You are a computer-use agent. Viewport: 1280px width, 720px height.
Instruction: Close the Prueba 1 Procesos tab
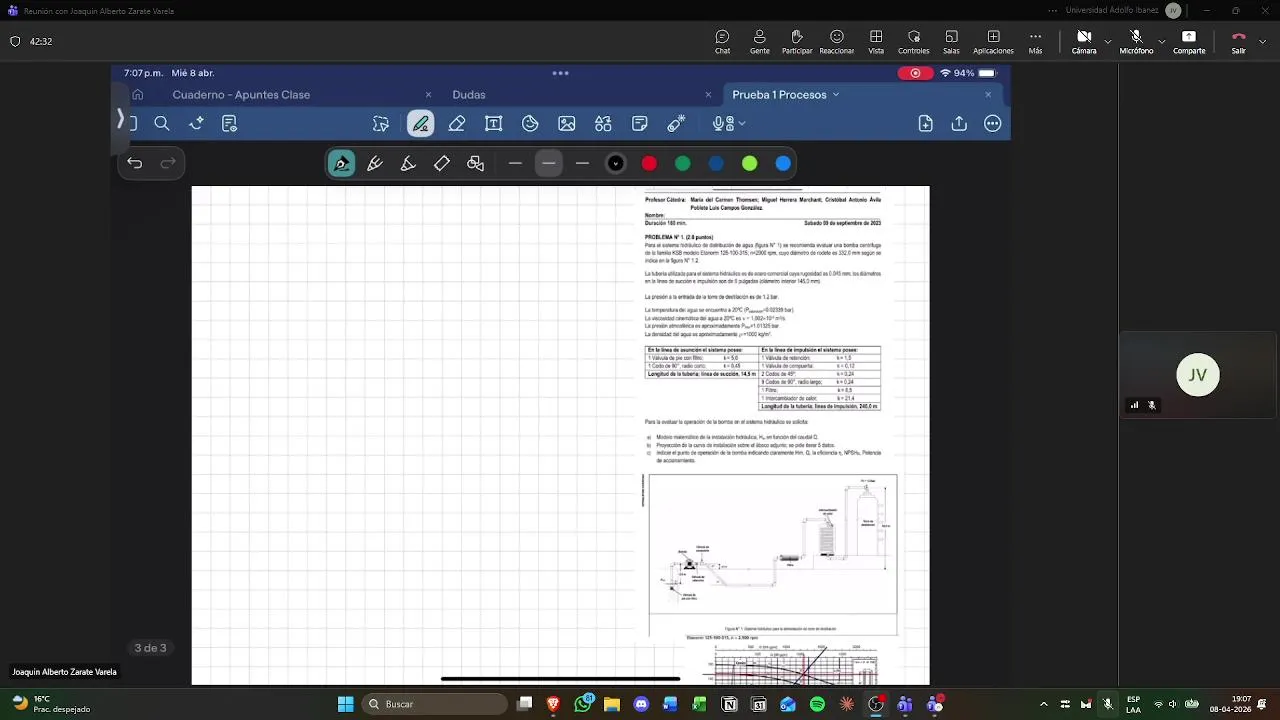coord(988,95)
